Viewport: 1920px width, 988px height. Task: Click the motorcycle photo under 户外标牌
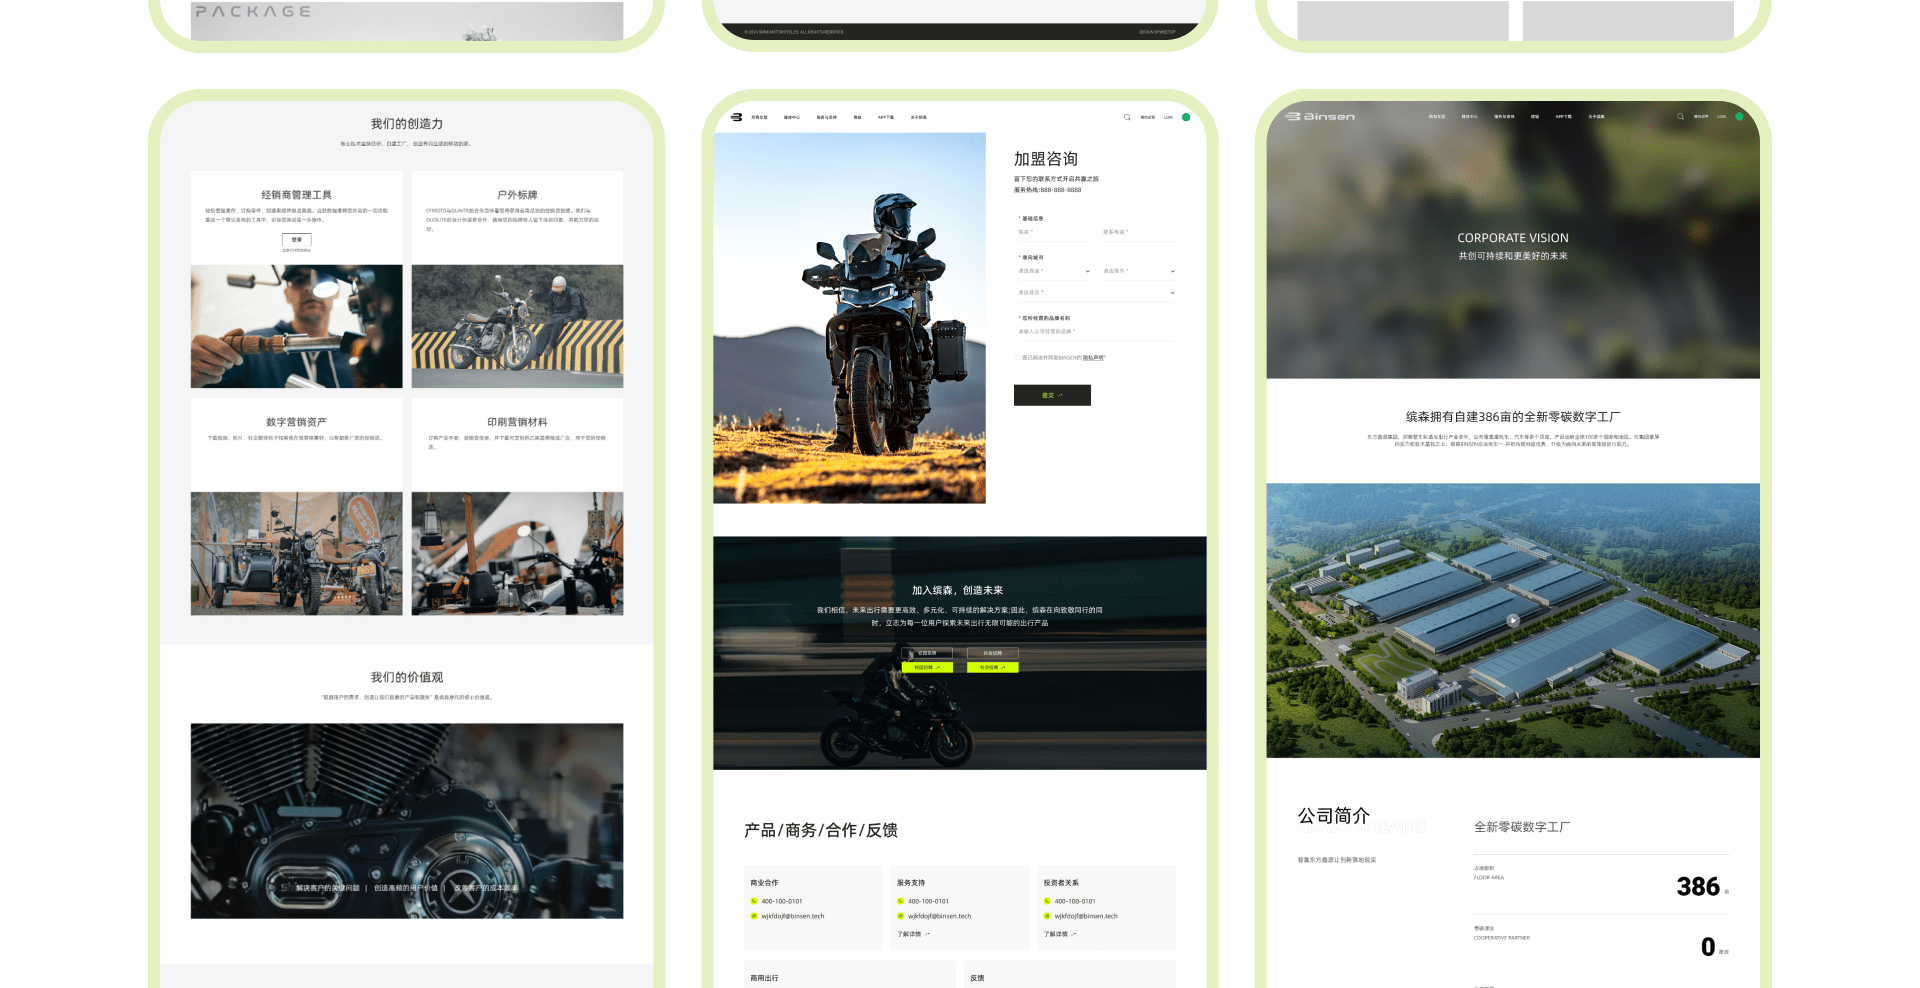click(x=517, y=326)
